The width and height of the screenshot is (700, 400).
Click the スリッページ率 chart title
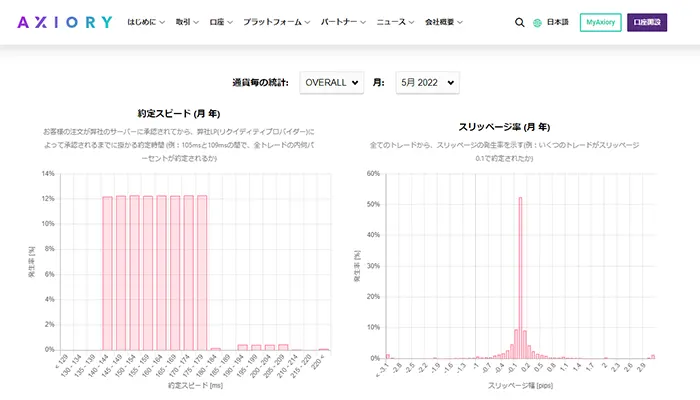(504, 127)
